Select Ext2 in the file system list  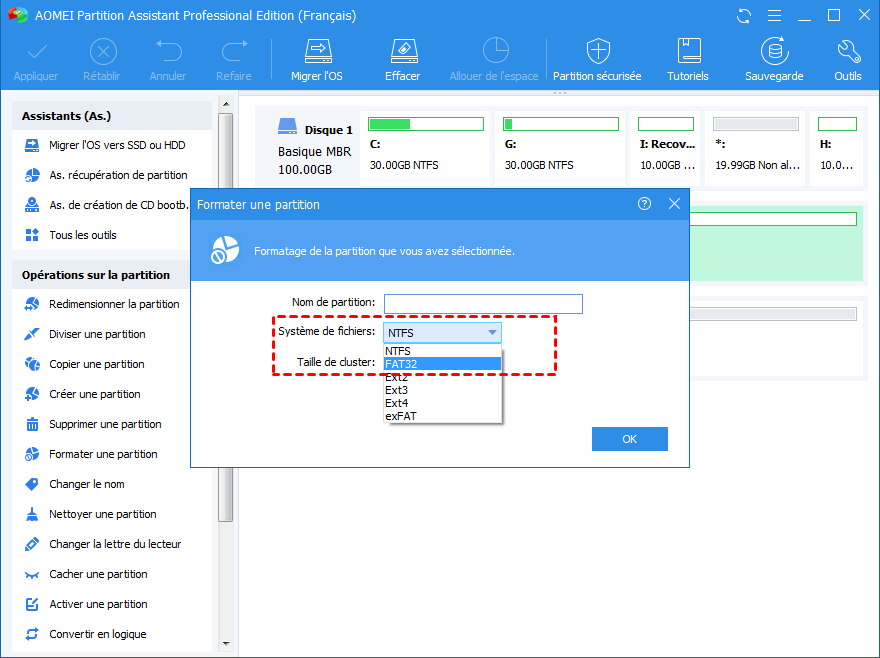442,377
